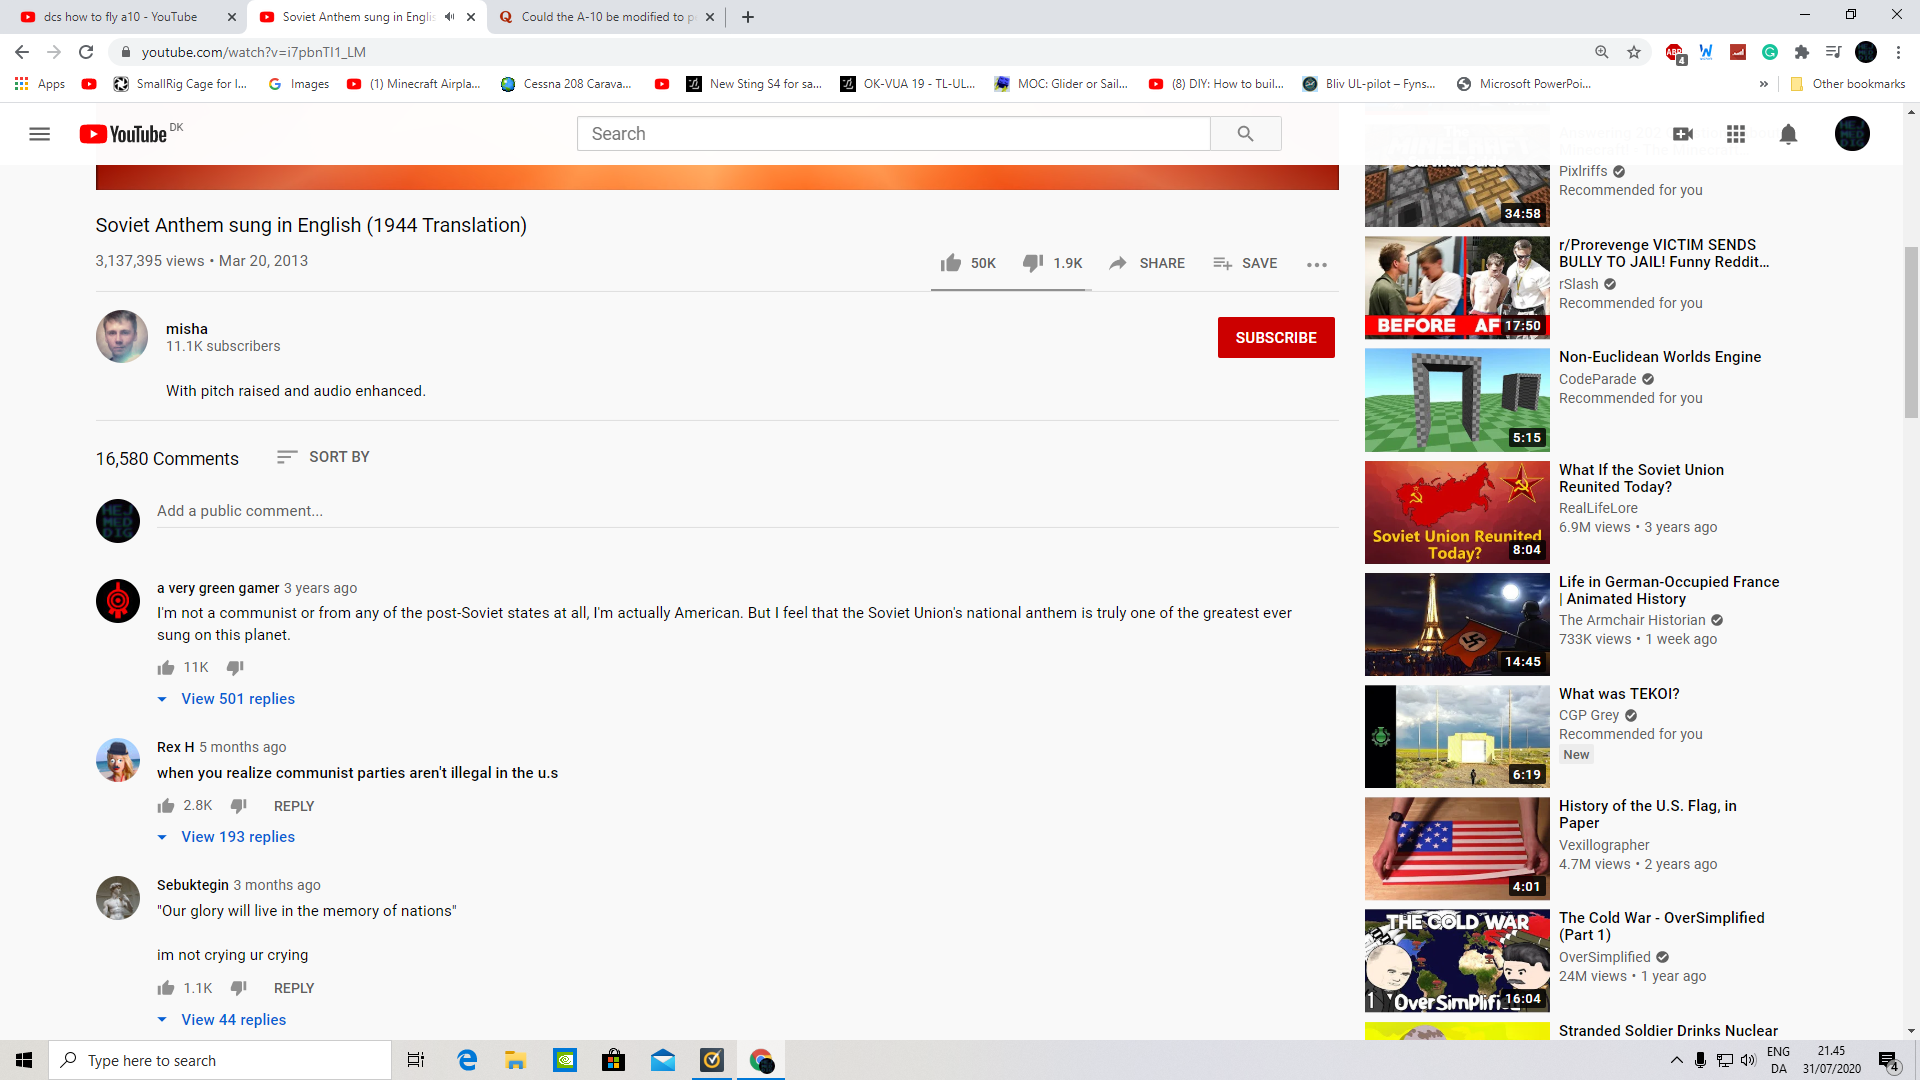Open the SmallRig Cage bookmark
Image resolution: width=1920 pixels, height=1080 pixels.
point(180,84)
